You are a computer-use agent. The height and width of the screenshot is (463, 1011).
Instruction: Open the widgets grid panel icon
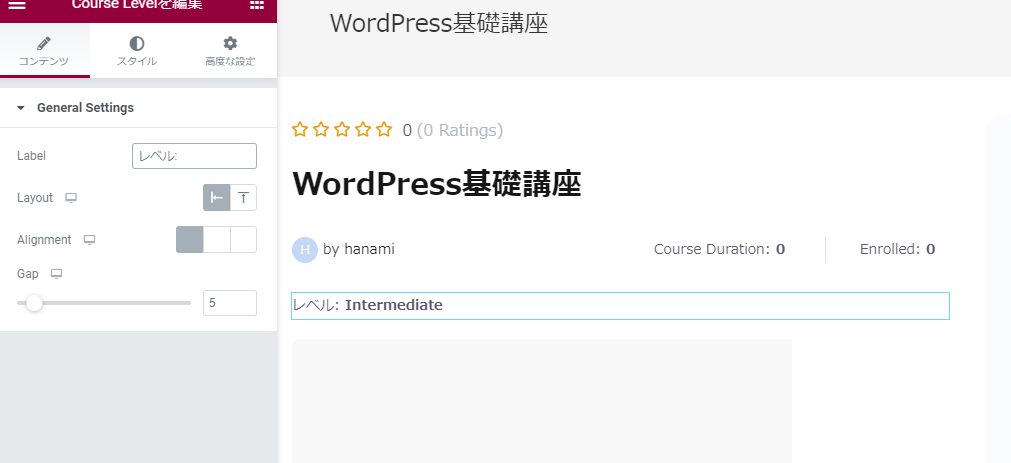257,5
